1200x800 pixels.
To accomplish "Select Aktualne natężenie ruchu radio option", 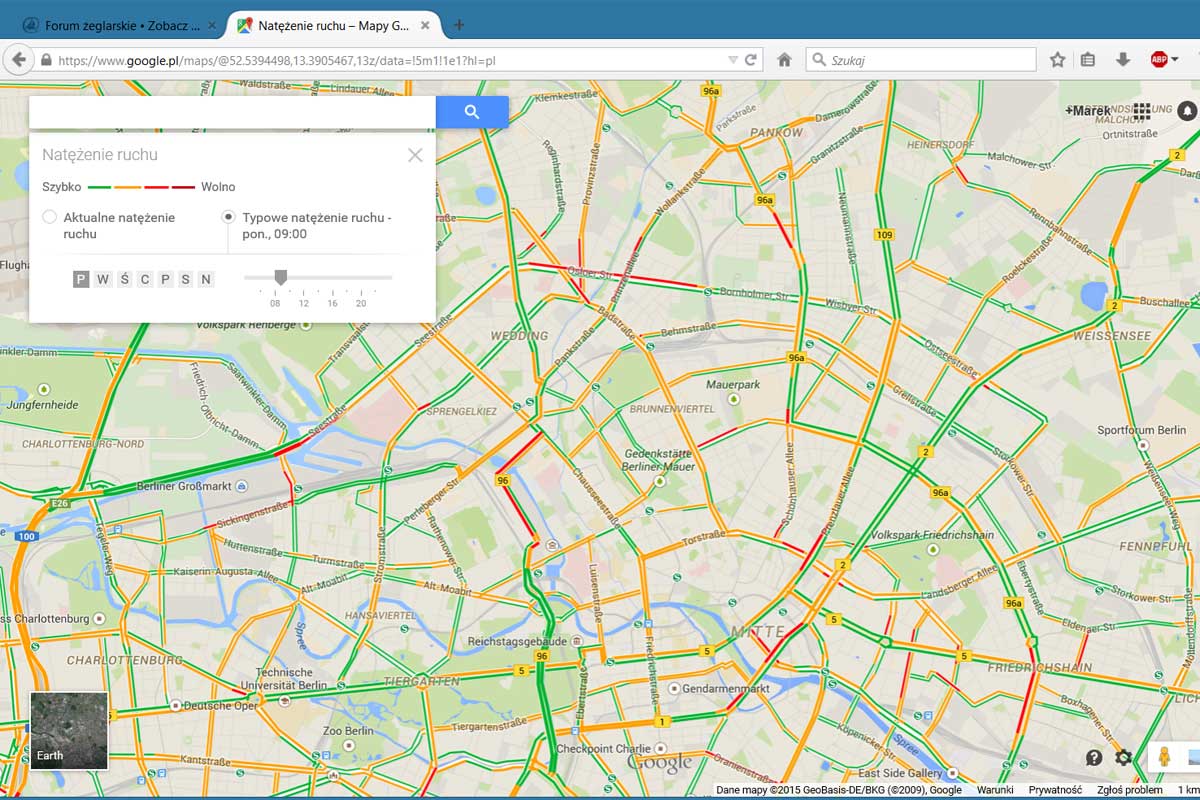I will click(49, 217).
